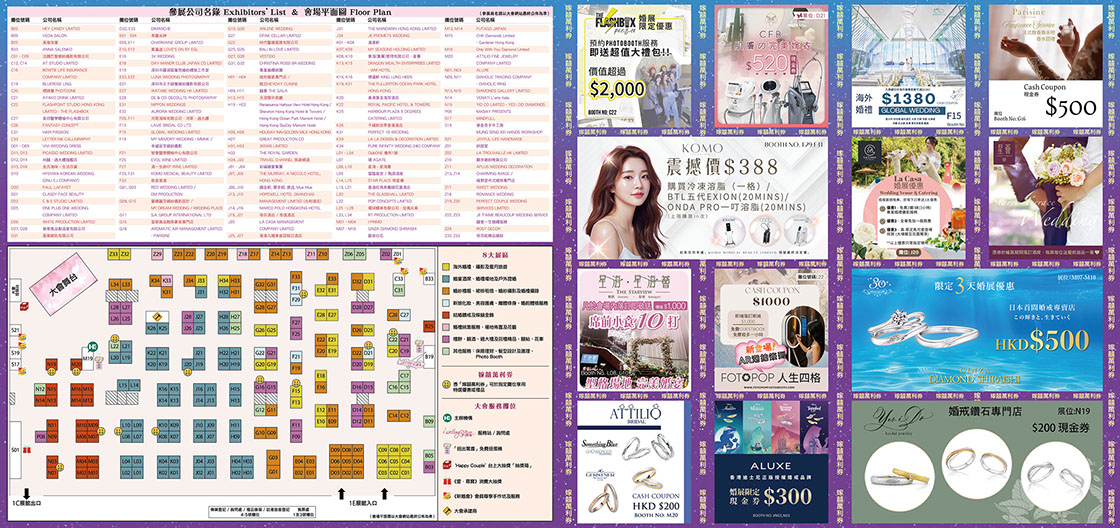Open the Global Wedding $1380 overseas coupon
Image resolution: width=1120 pixels, height=528 pixels.
(x=909, y=66)
